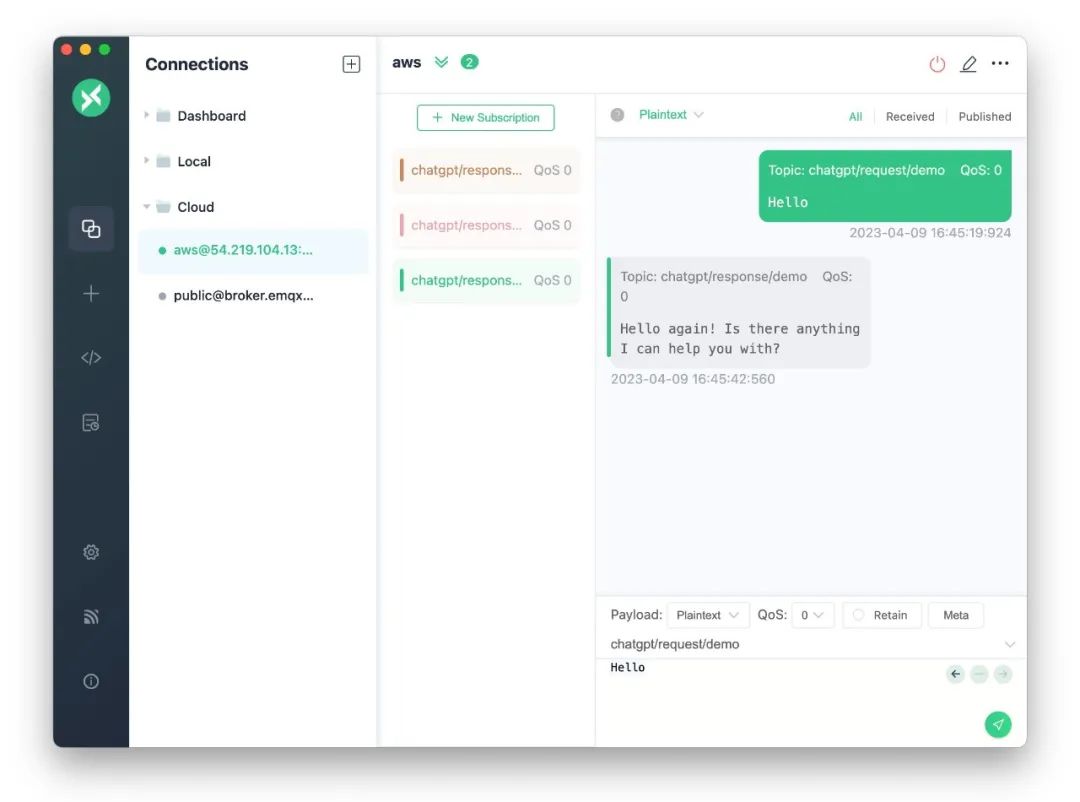Expand the Dashboard folder
This screenshot has width=1080, height=802.
pyautogui.click(x=146, y=115)
